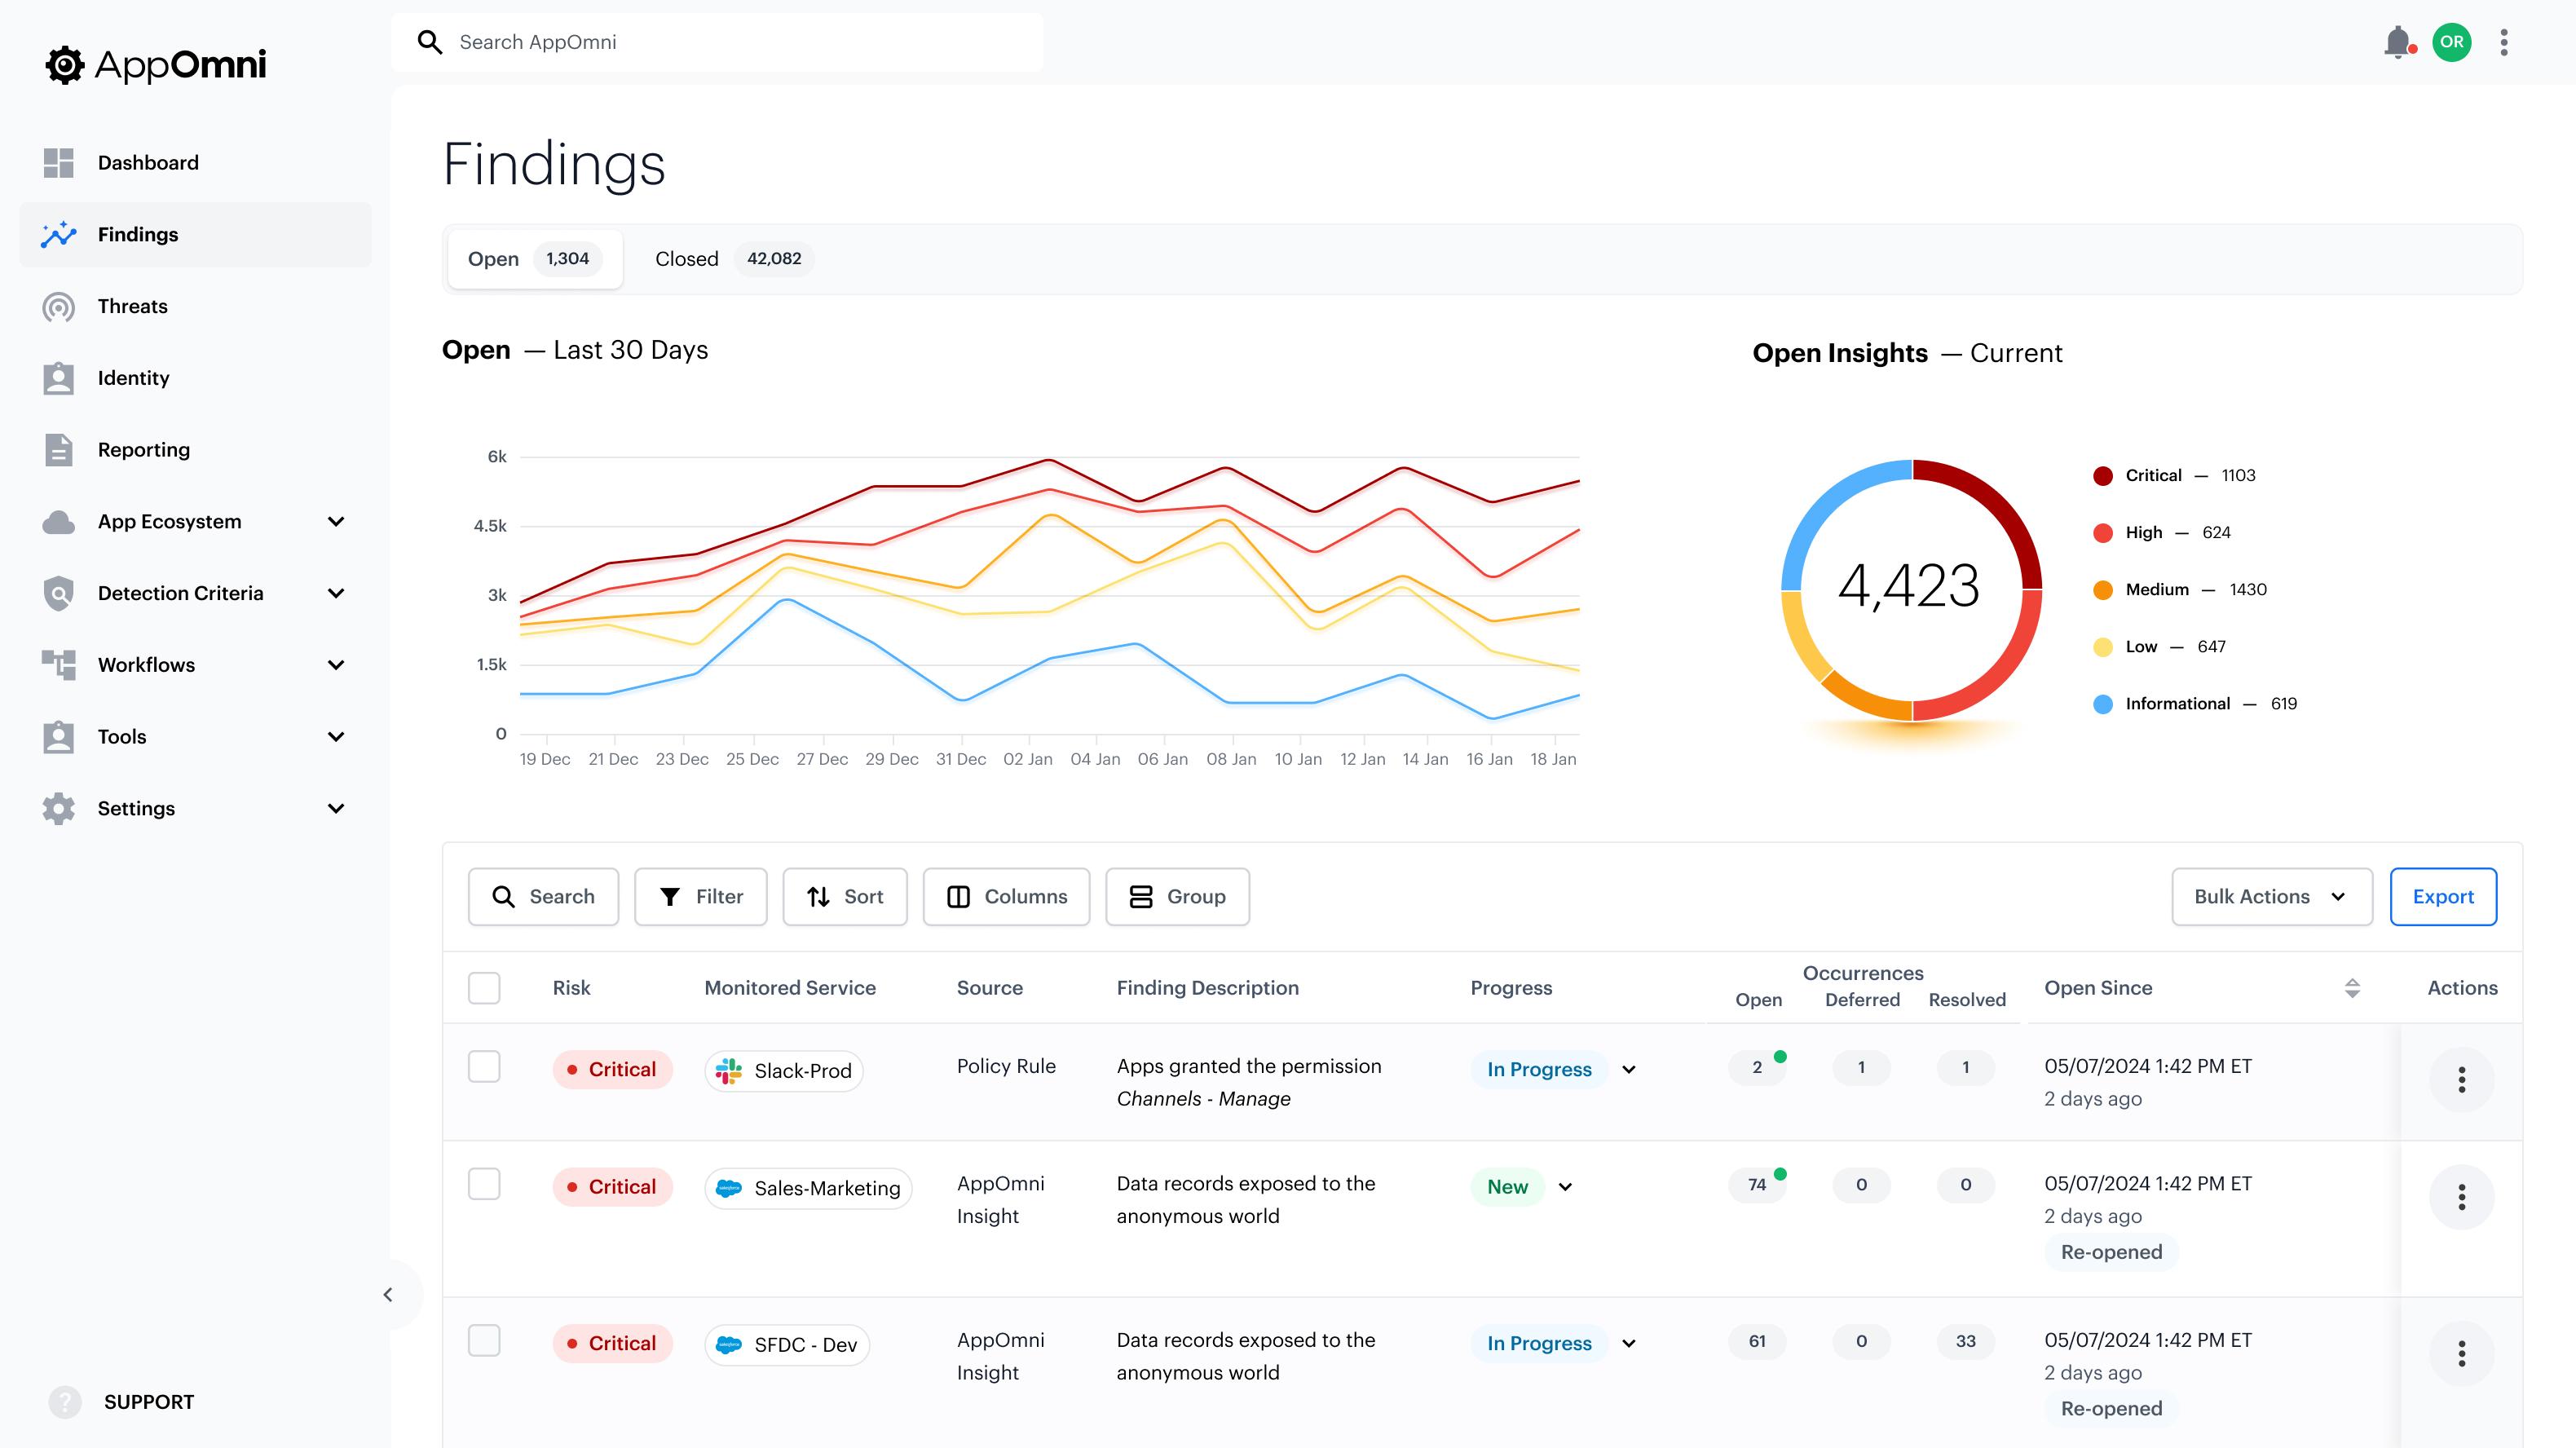2576x1448 pixels.
Task: Open progress dropdown for Sales-Marketing row
Action: (x=1566, y=1187)
